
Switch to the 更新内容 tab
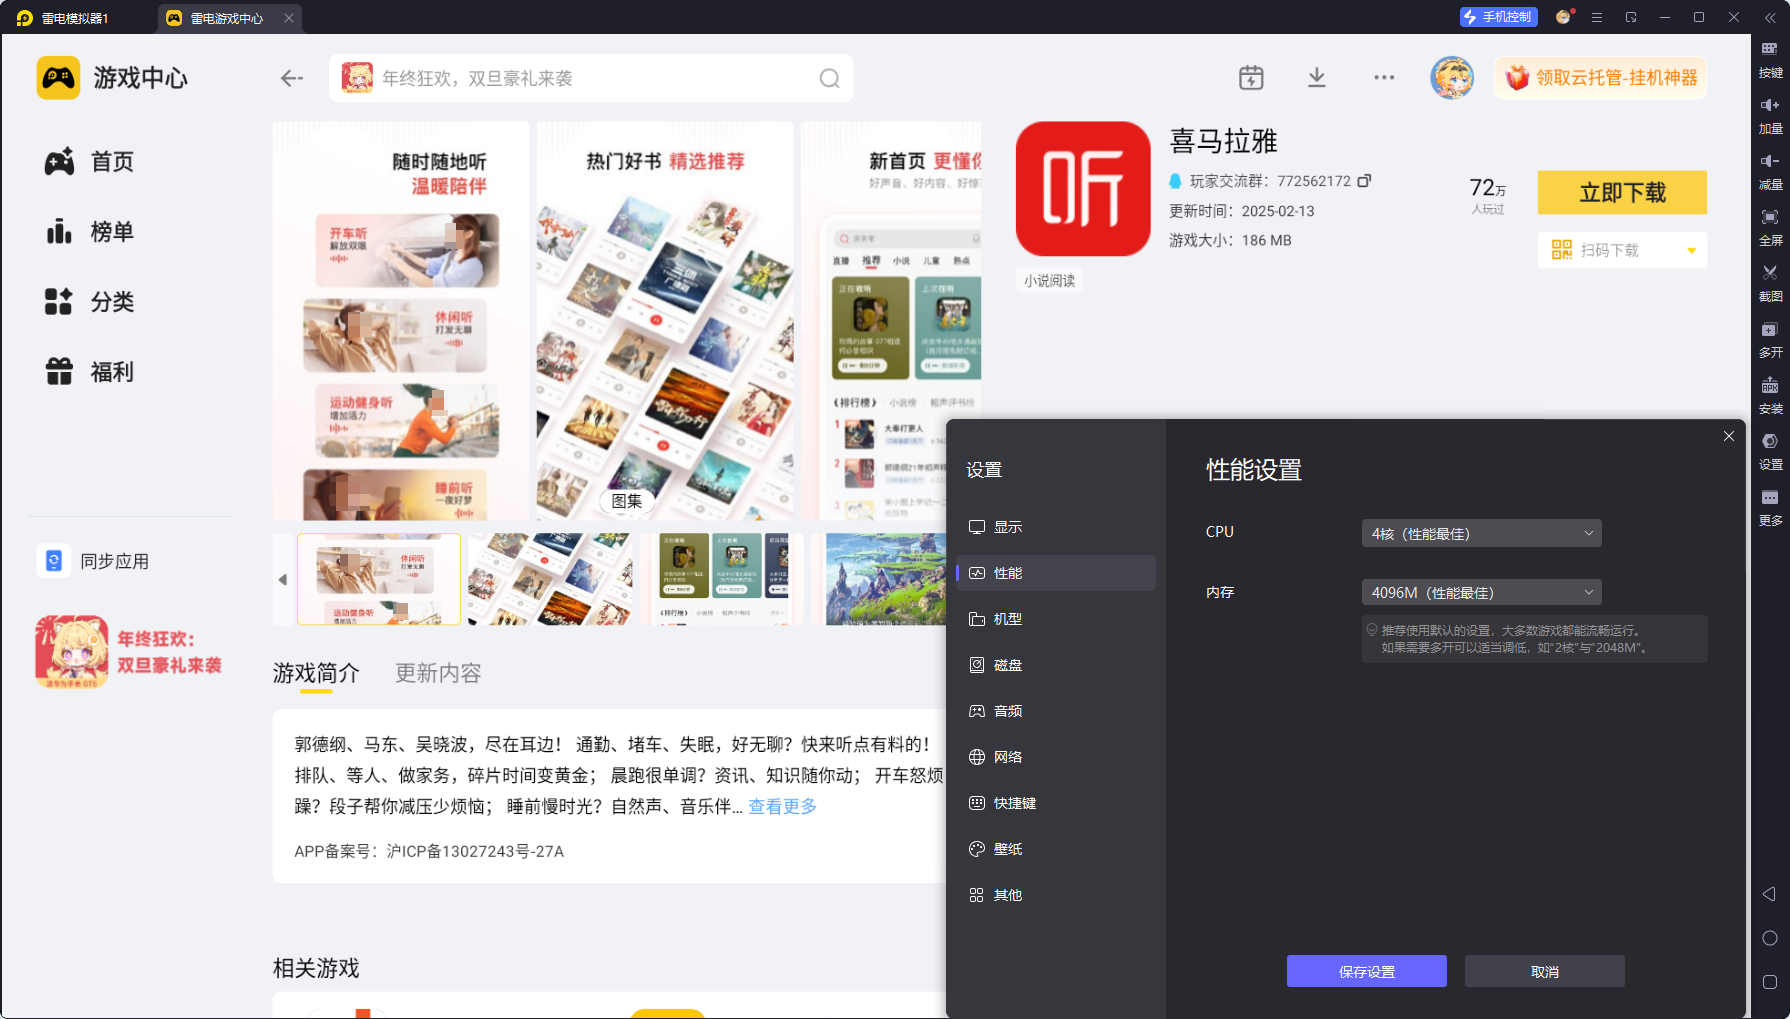tap(438, 673)
